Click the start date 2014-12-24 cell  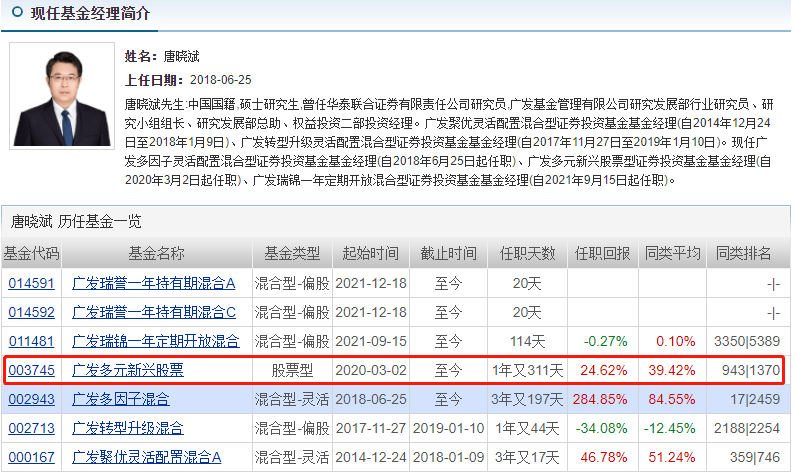click(371, 457)
